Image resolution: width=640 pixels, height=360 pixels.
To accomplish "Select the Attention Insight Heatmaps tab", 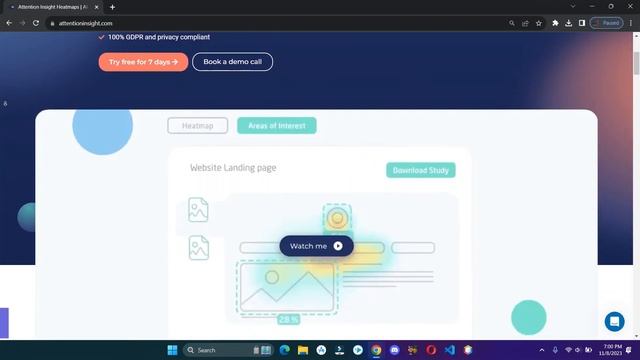I will (x=53, y=7).
